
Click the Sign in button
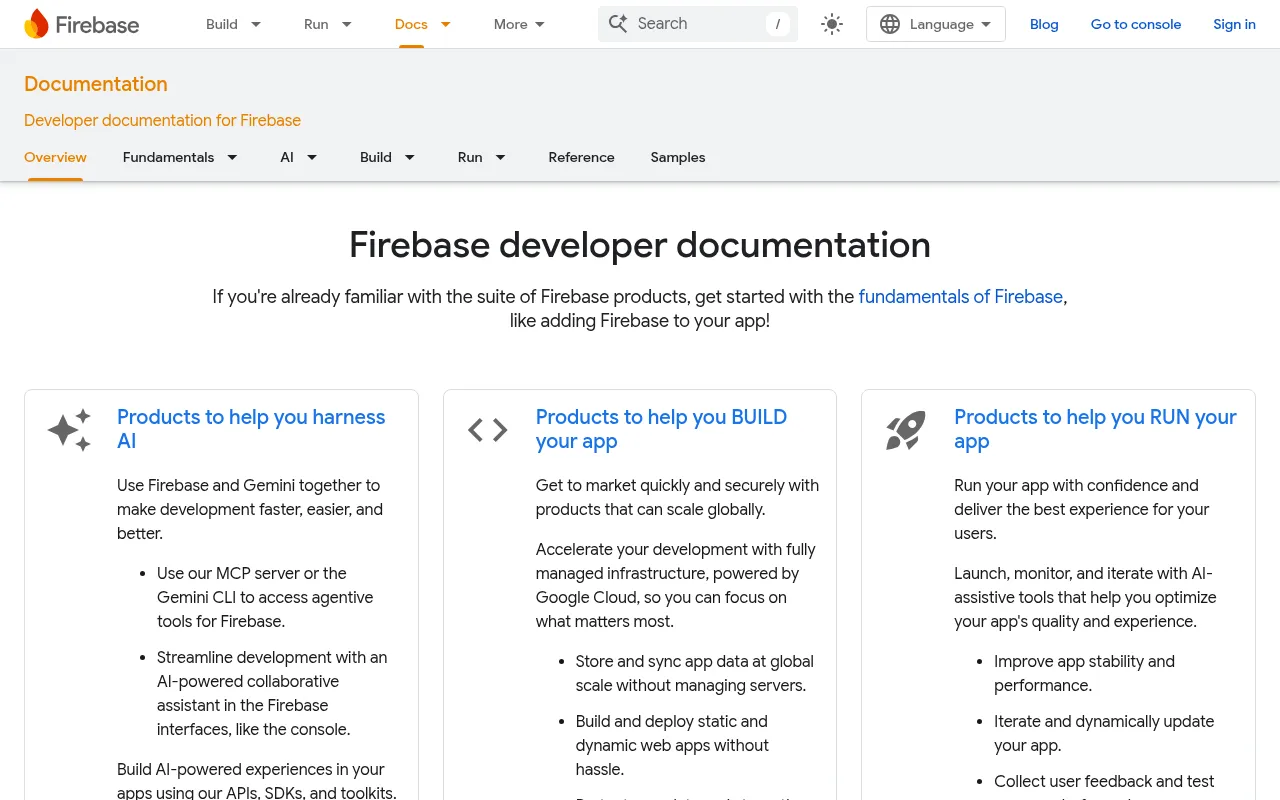[x=1234, y=24]
